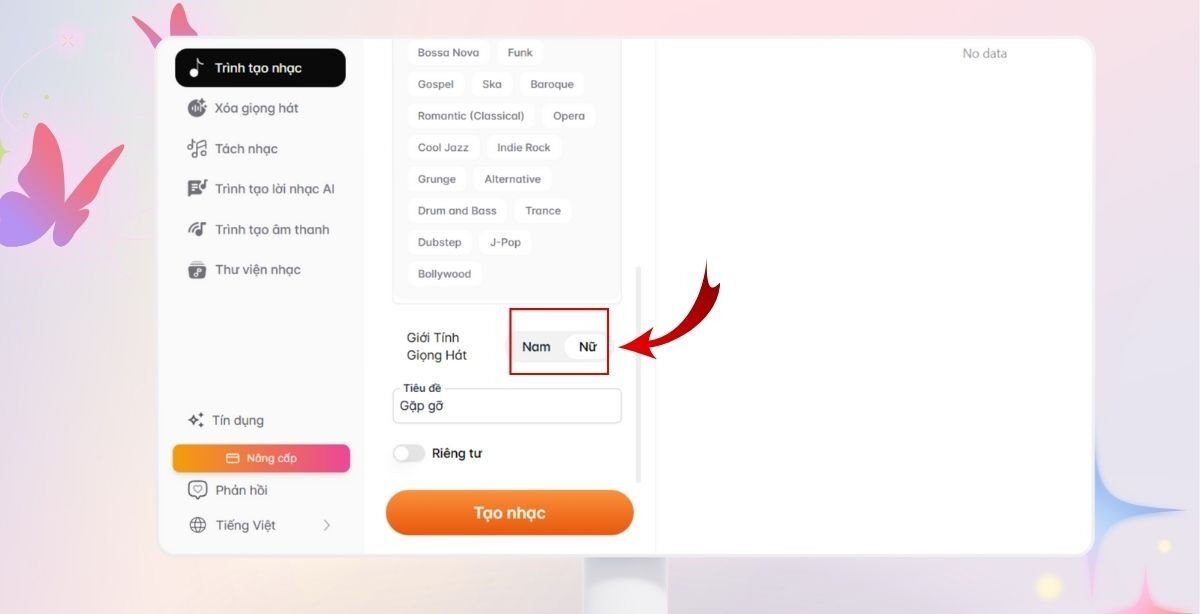This screenshot has width=1200, height=614.
Task: Select Nữ voice gender option
Action: click(587, 347)
